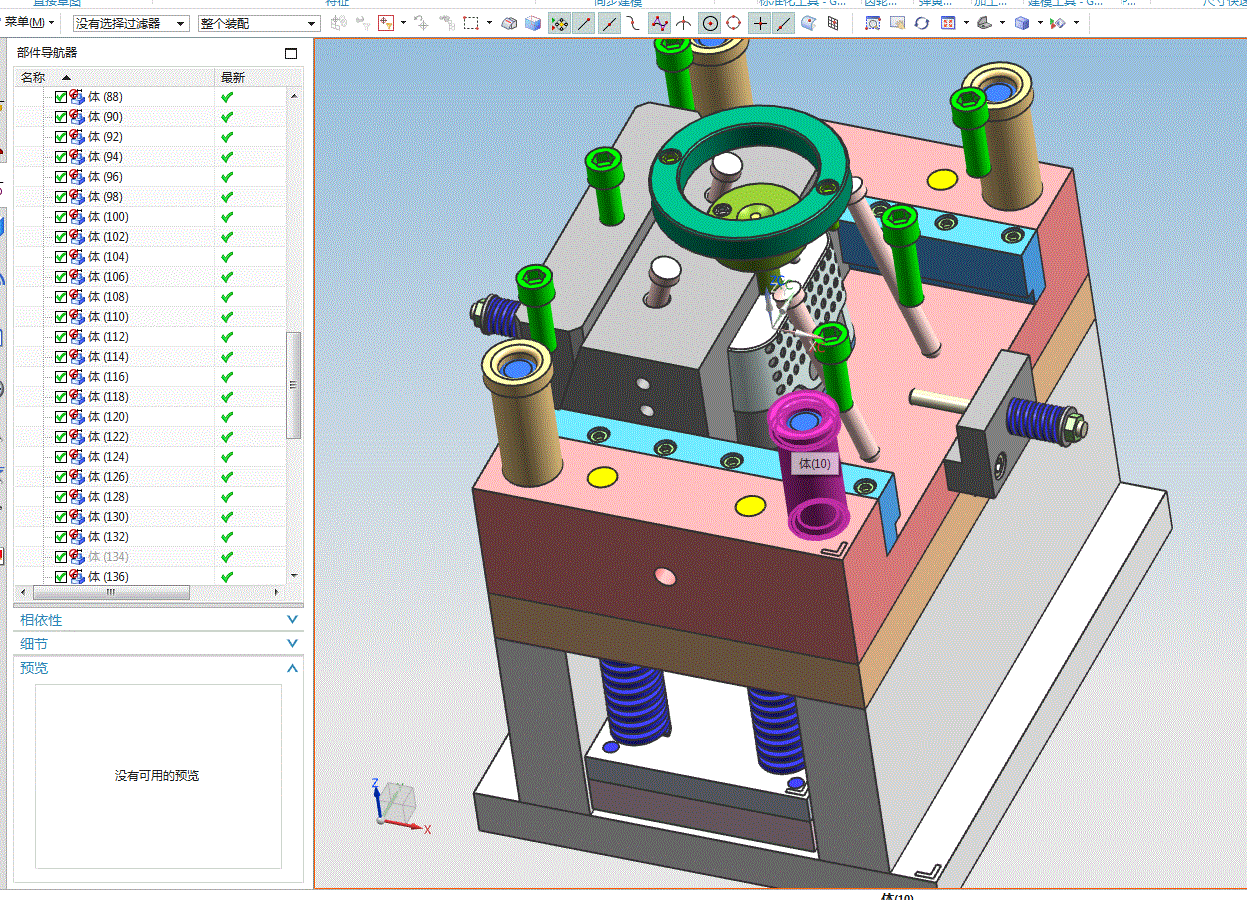Click the rotate view icon
Screen dimensions: 1247x900
922,23
